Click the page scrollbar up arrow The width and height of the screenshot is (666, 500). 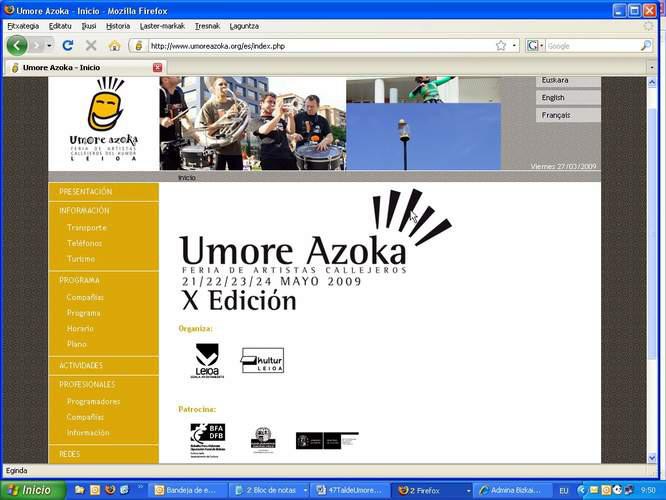click(x=652, y=82)
